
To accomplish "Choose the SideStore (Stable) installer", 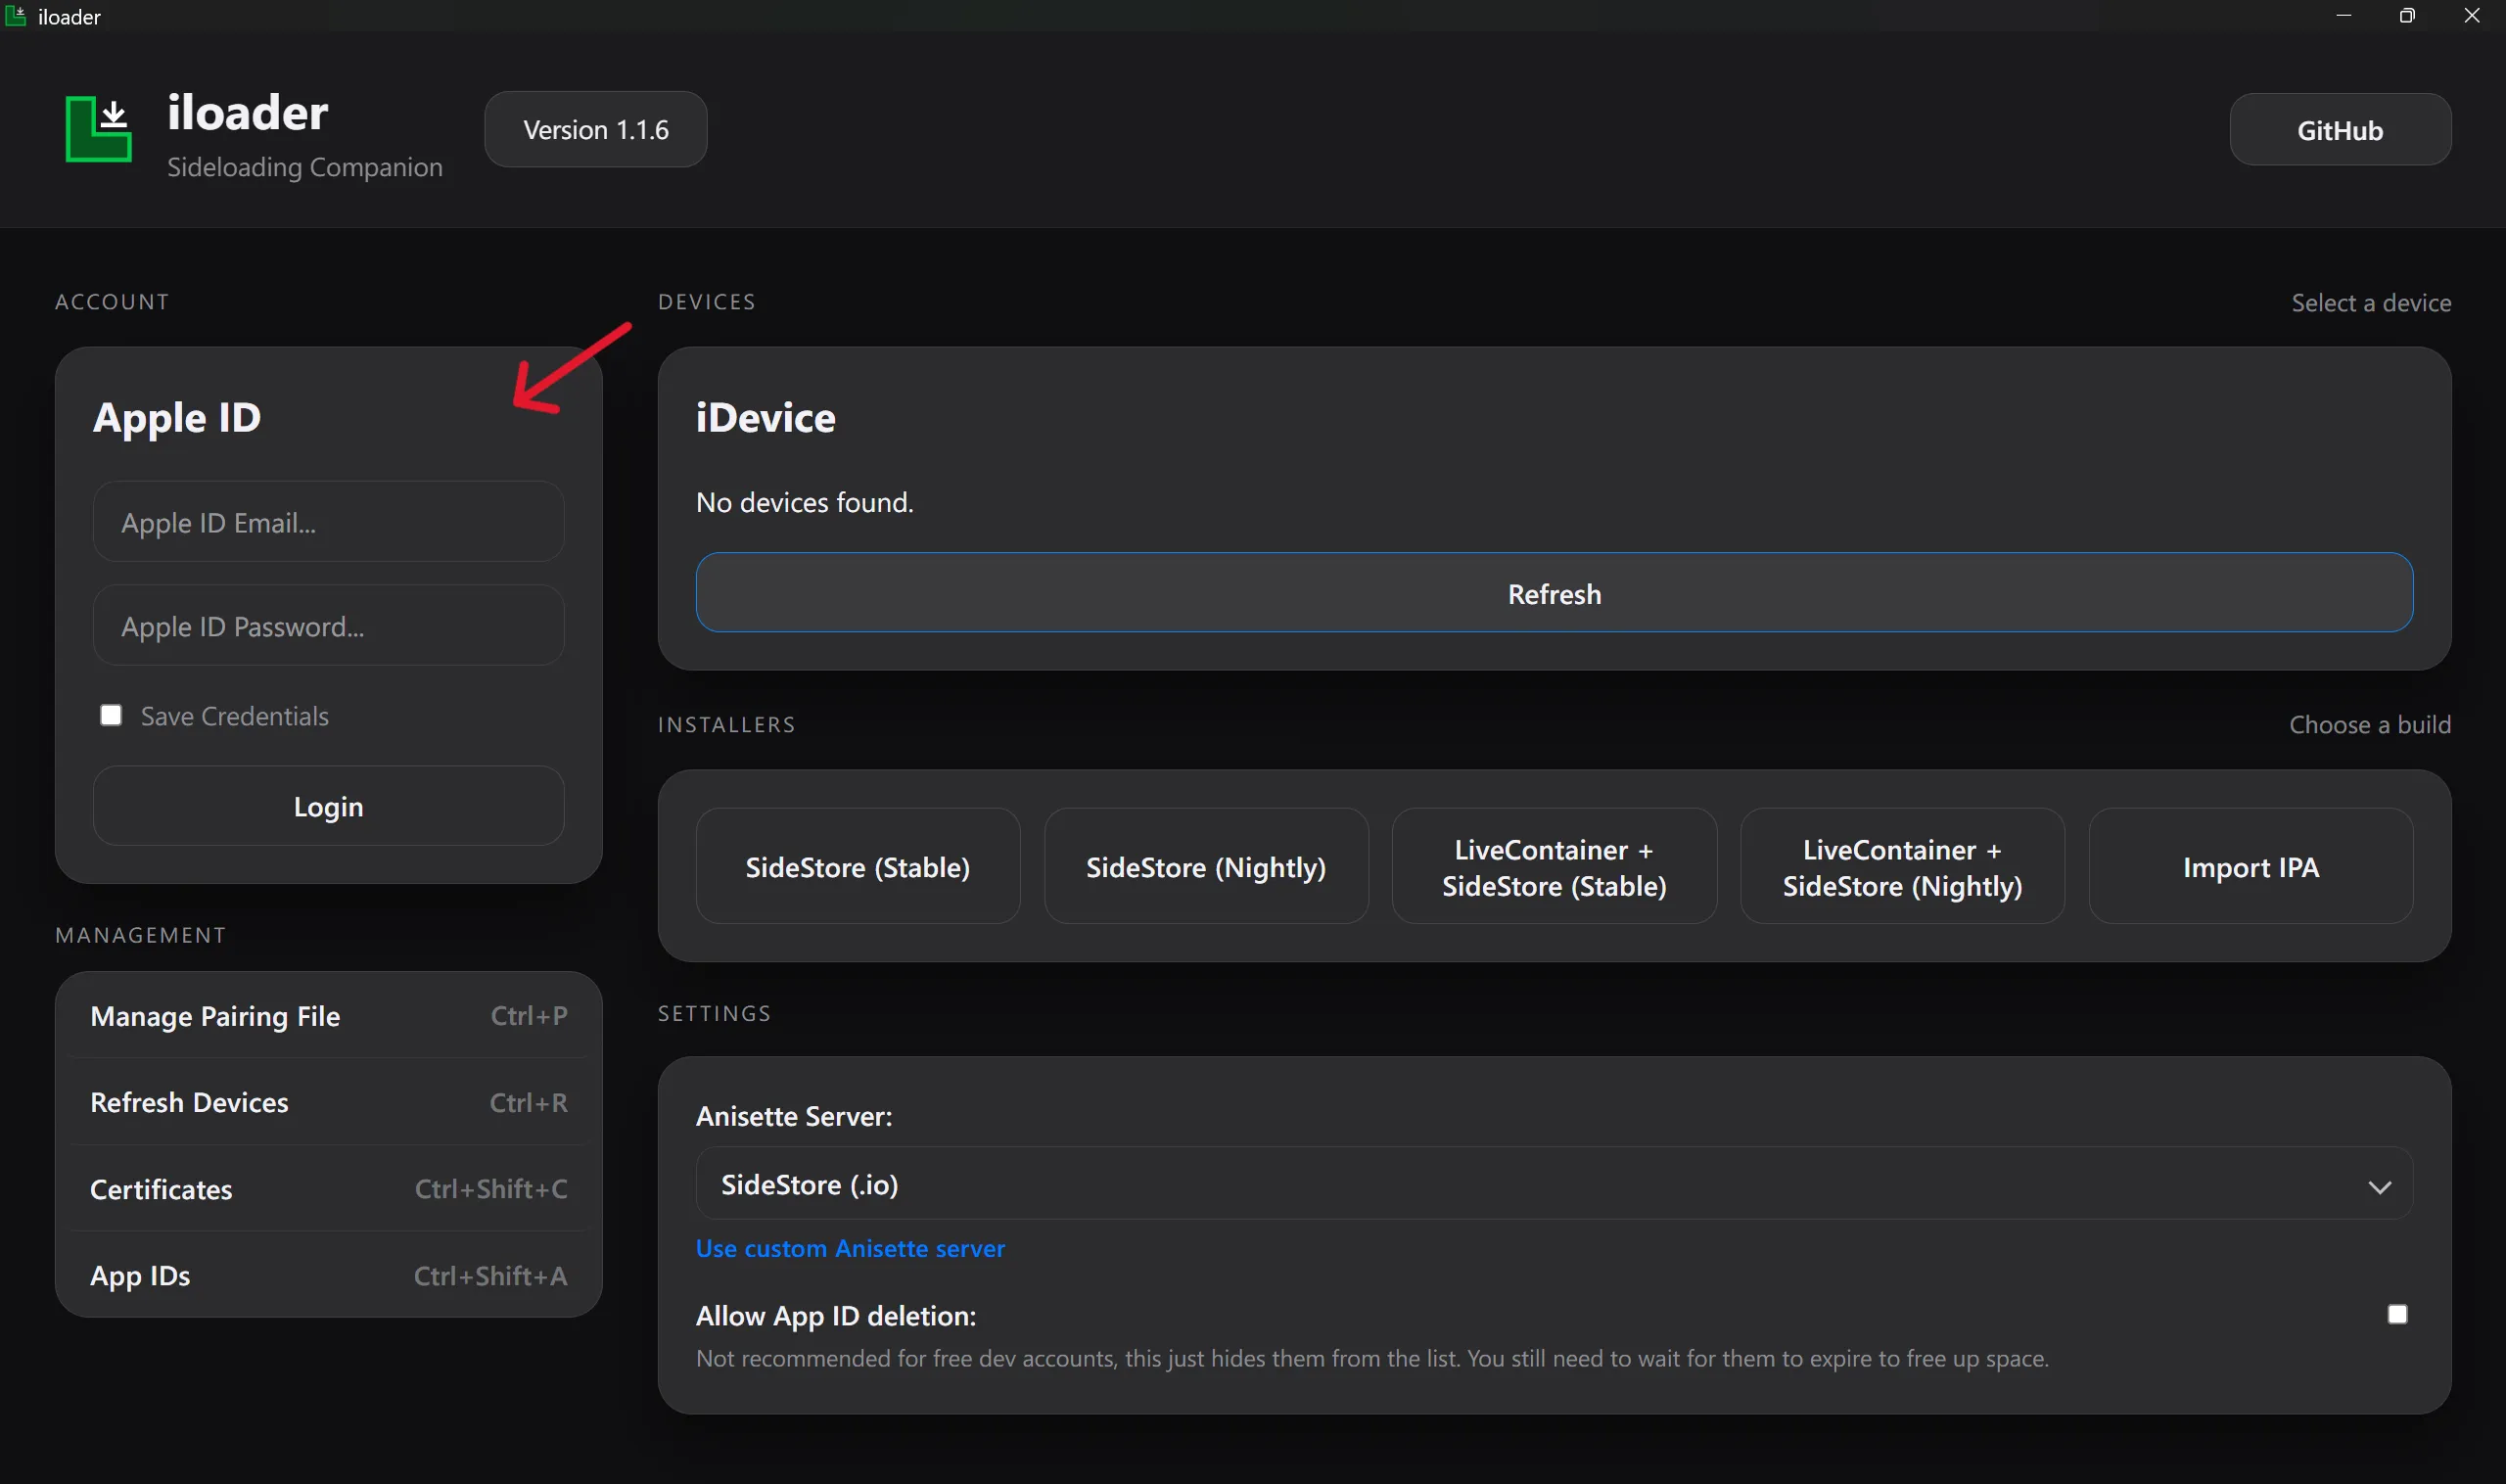I will click(x=857, y=867).
